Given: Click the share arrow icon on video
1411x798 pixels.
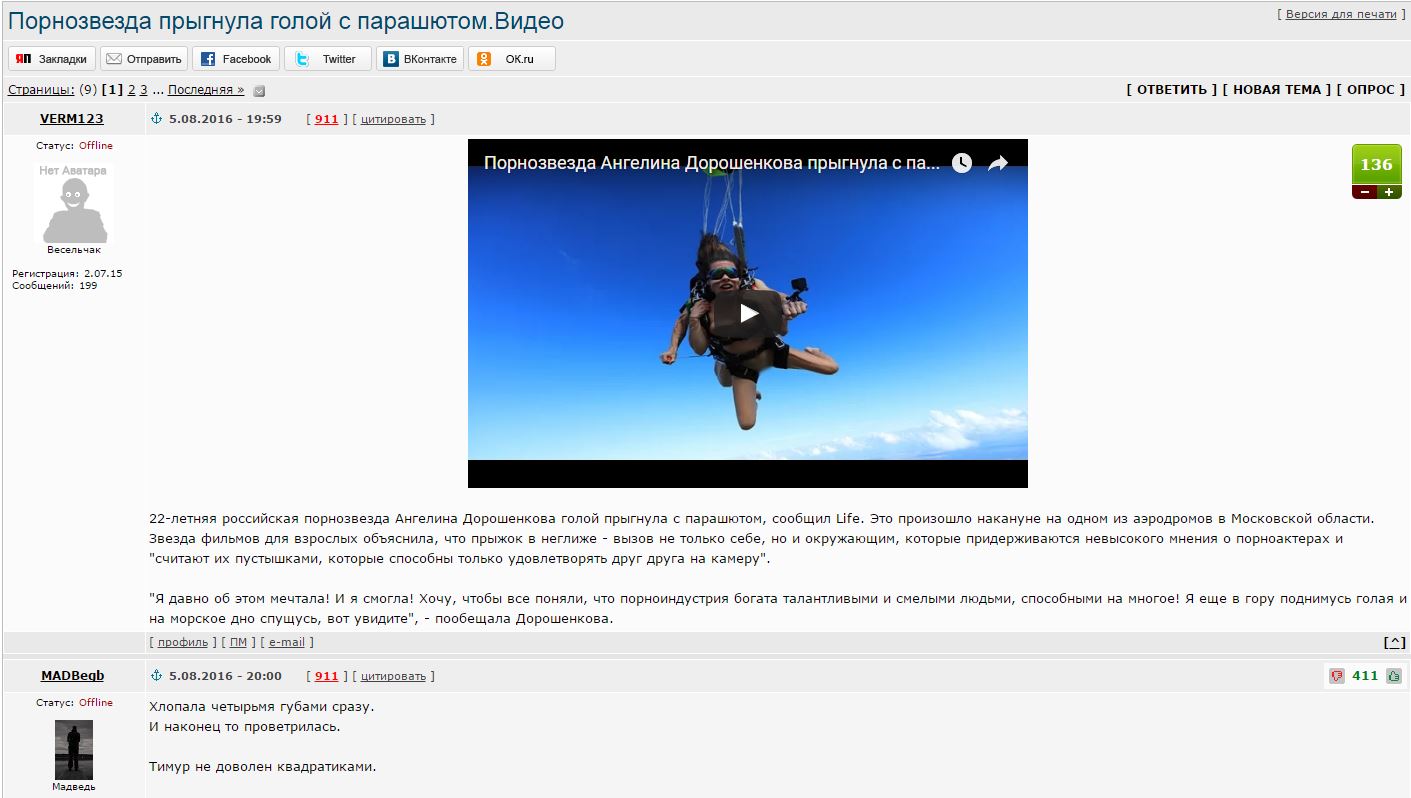Looking at the screenshot, I should 998,163.
